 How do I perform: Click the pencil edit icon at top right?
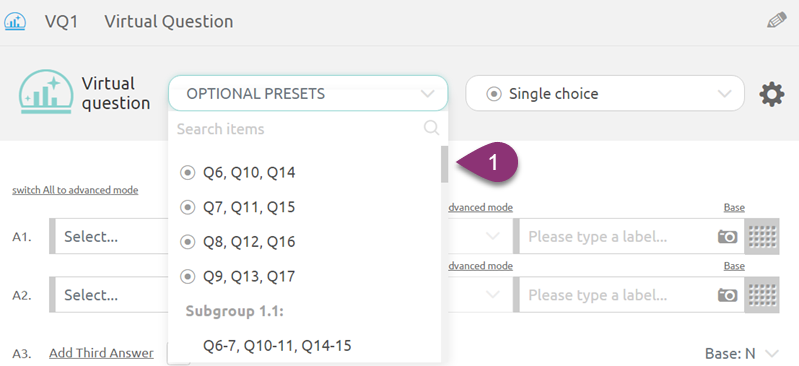coord(777,20)
